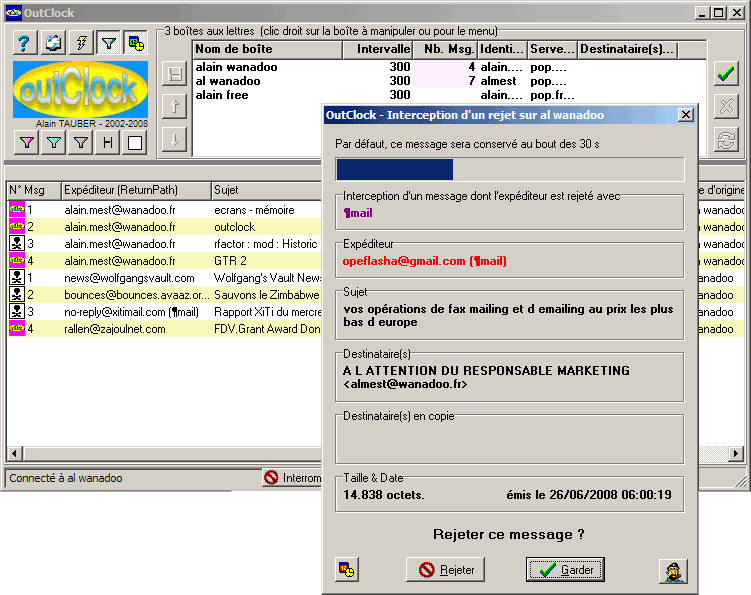Select the orange funnel filter icon

click(81, 143)
